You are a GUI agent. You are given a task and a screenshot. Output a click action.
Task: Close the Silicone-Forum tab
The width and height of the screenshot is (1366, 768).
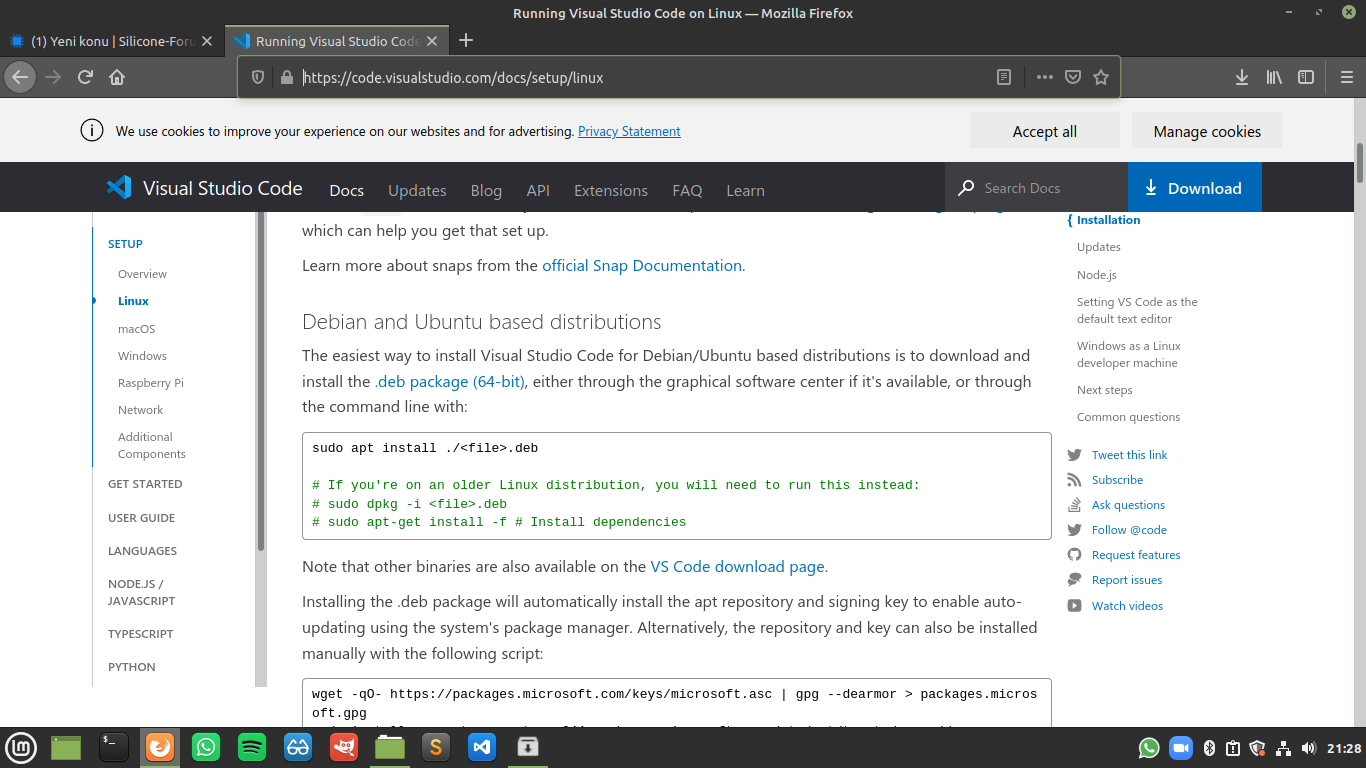click(207, 41)
